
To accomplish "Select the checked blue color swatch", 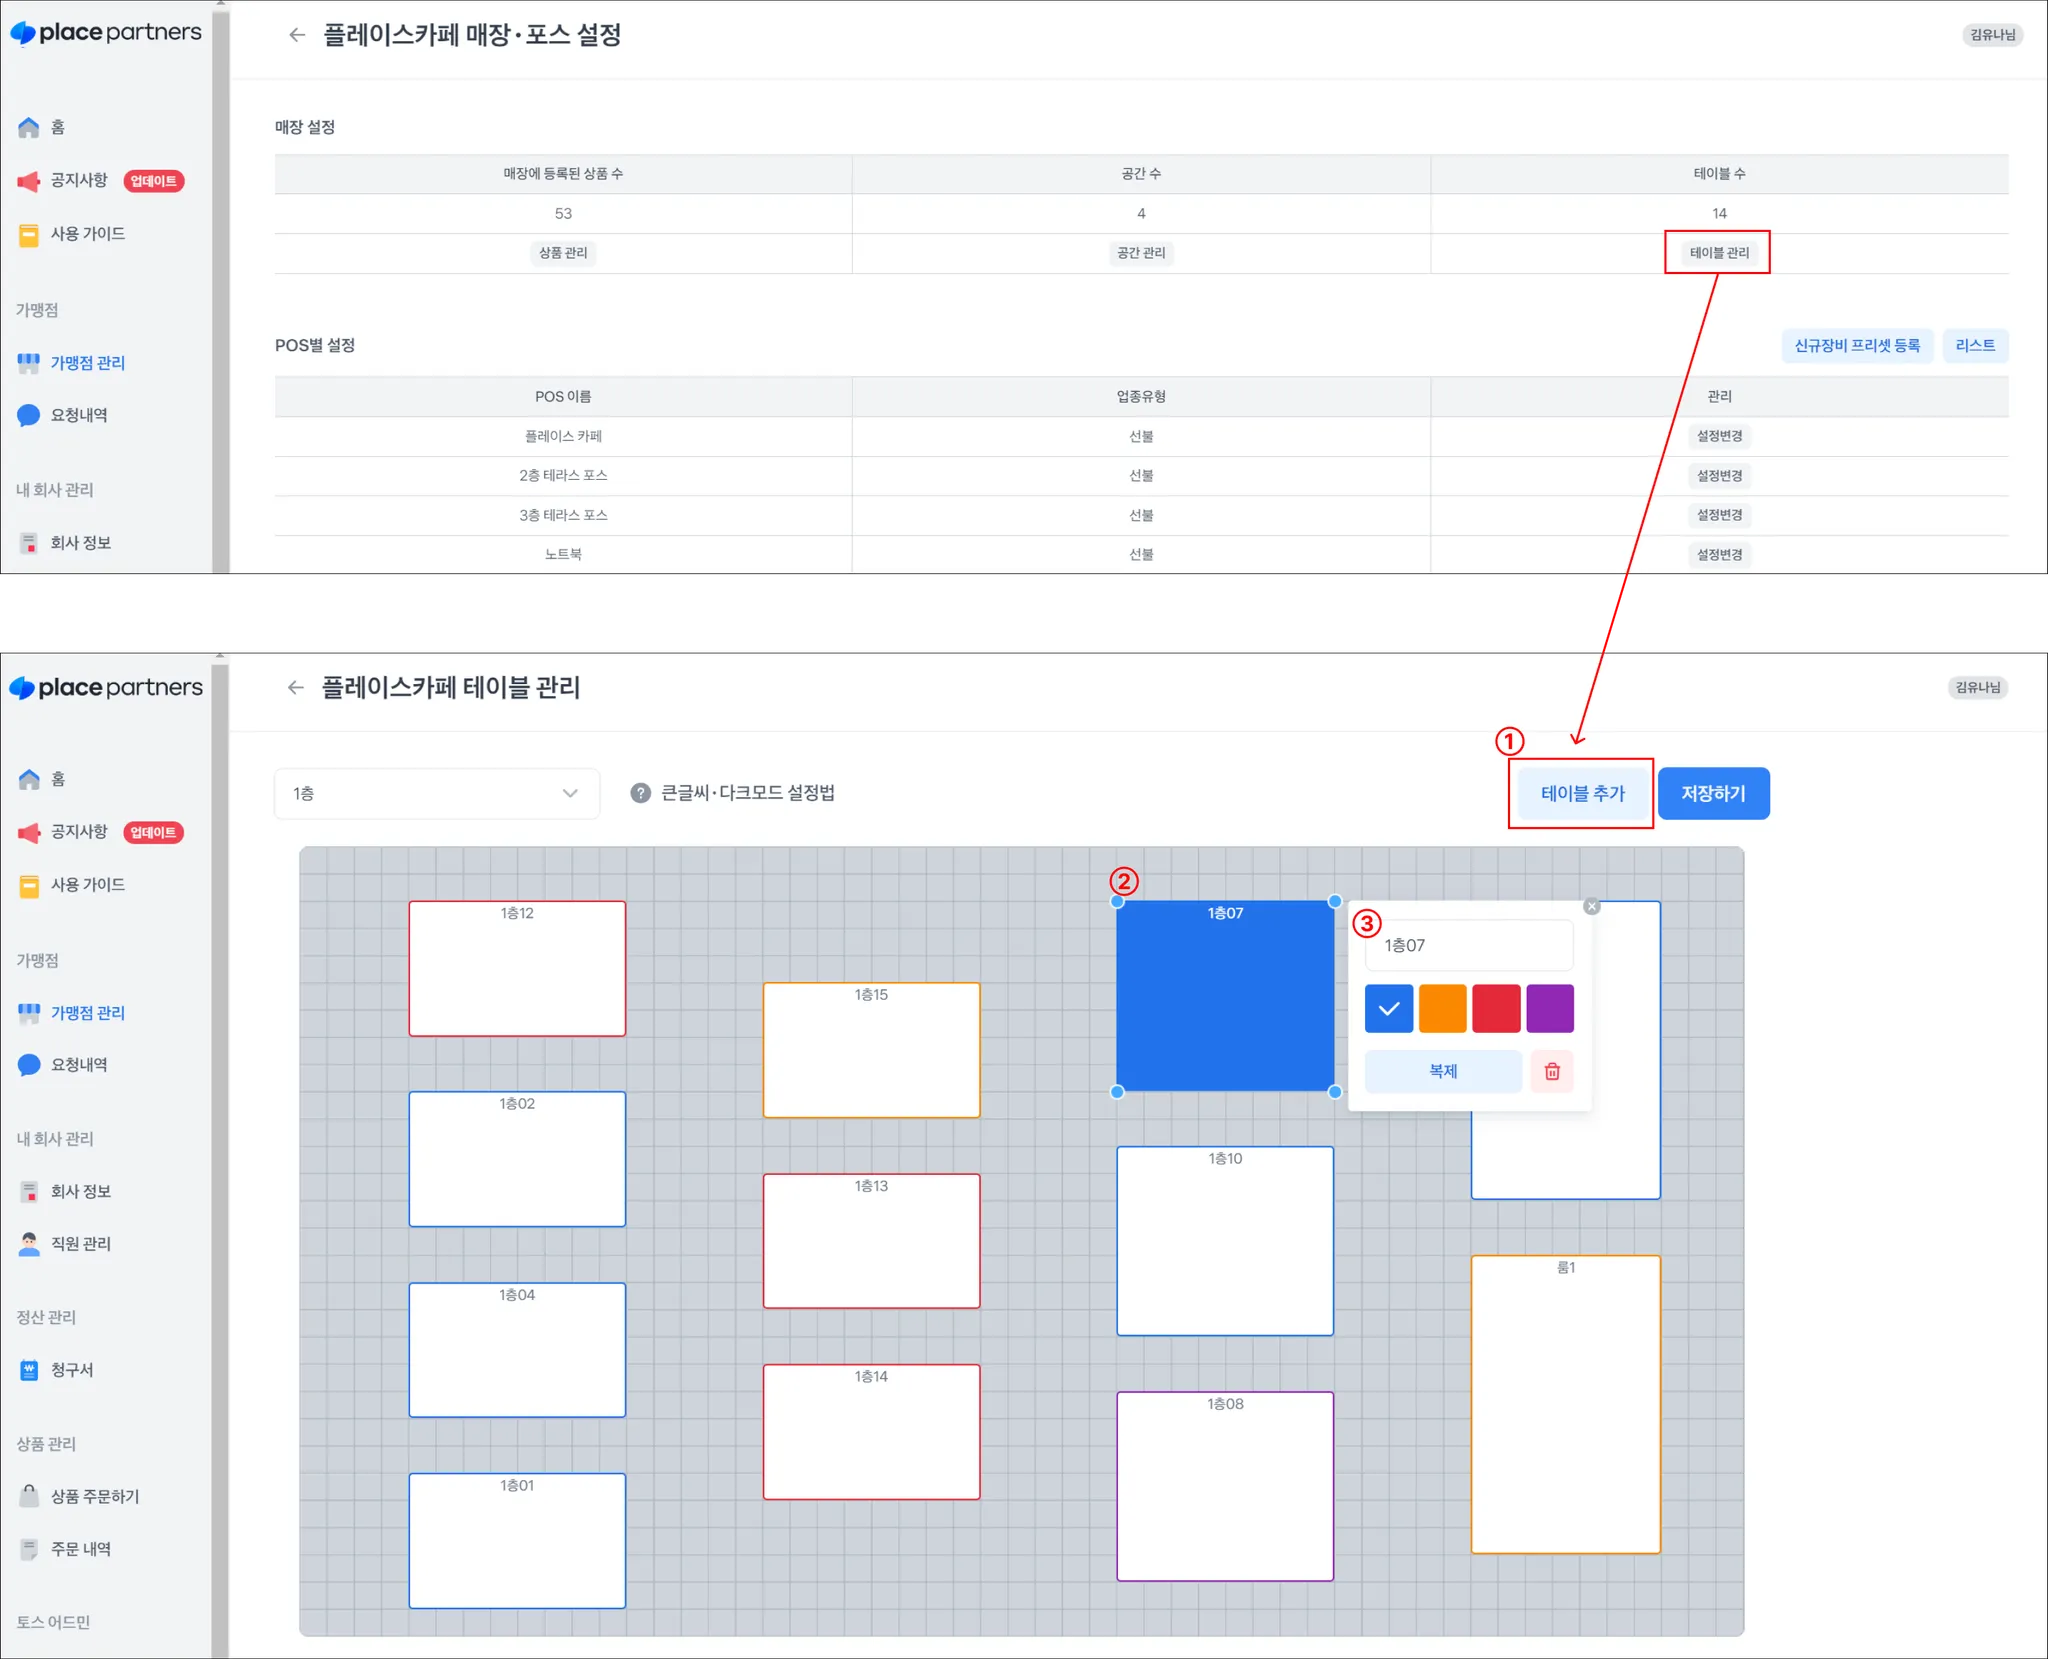I will pyautogui.click(x=1388, y=1008).
